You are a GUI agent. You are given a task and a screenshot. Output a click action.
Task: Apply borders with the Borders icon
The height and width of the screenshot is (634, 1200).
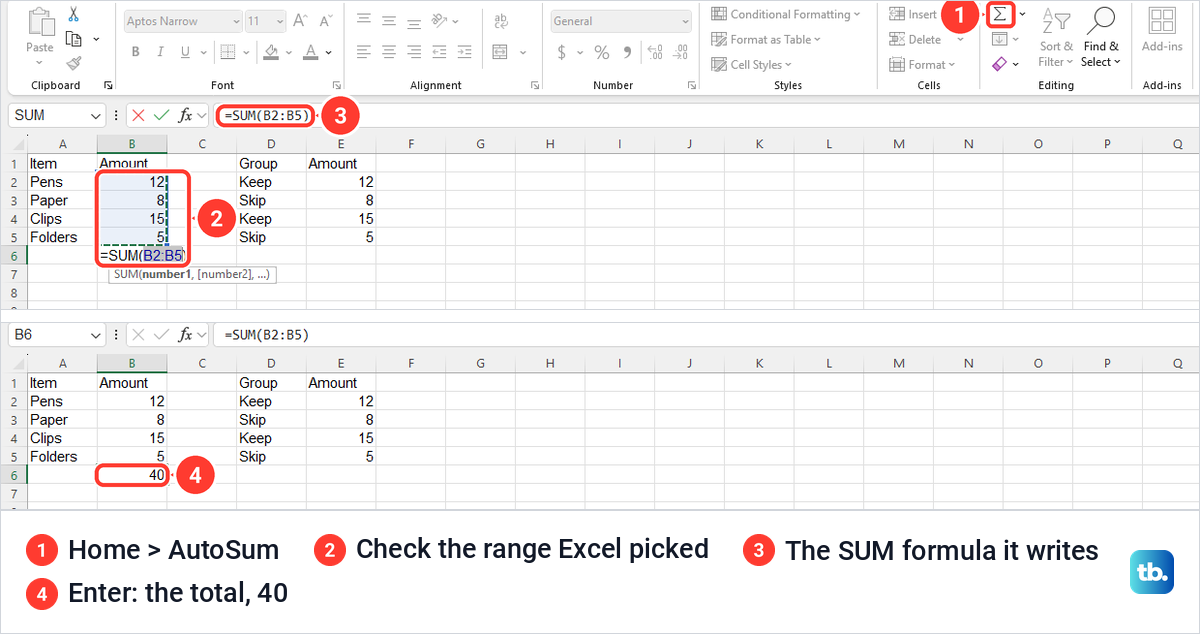pyautogui.click(x=228, y=52)
